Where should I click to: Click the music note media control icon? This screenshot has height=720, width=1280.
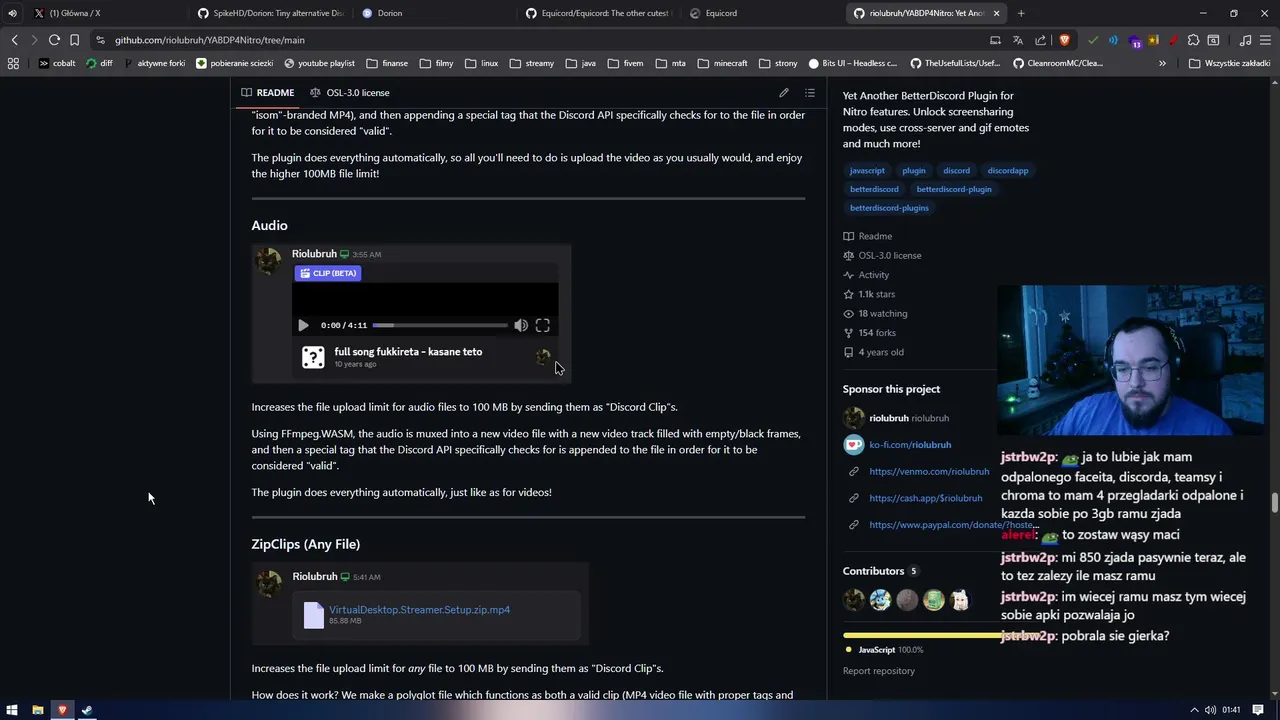pyautogui.click(x=1245, y=40)
